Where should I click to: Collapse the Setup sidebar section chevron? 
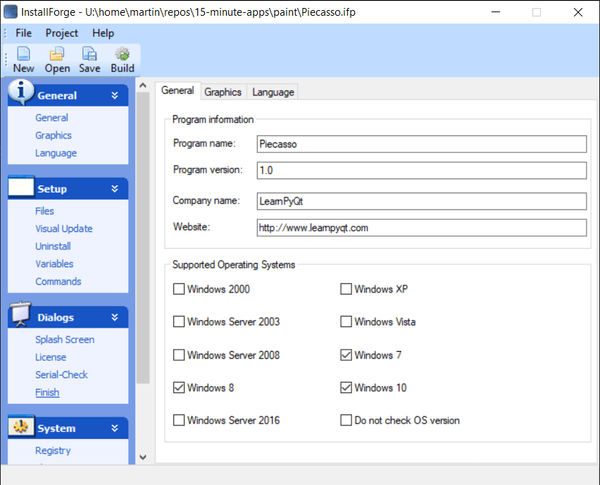pos(114,189)
